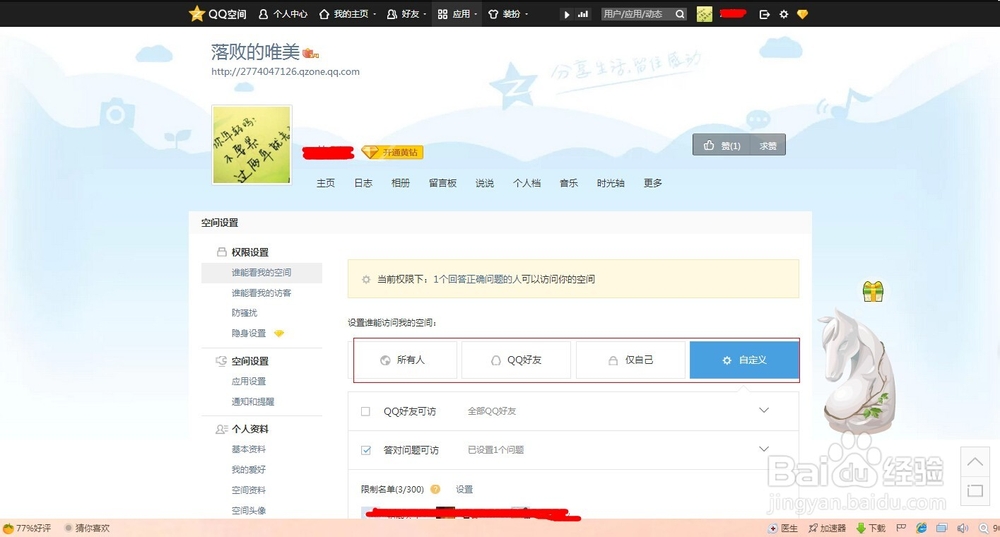Click the 限制名单 help question icon
The height and width of the screenshot is (537, 1000).
point(435,489)
